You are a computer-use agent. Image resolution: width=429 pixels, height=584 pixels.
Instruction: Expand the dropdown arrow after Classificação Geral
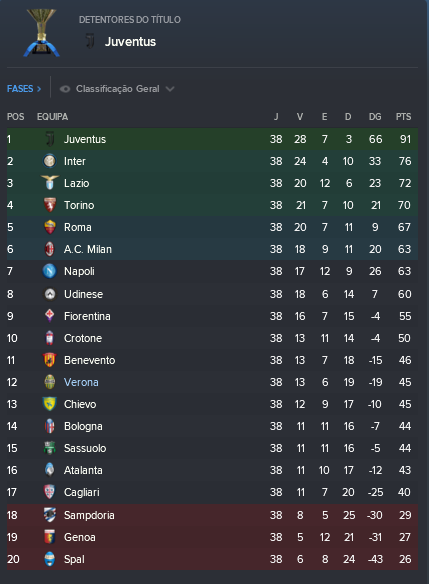pyautogui.click(x=170, y=89)
